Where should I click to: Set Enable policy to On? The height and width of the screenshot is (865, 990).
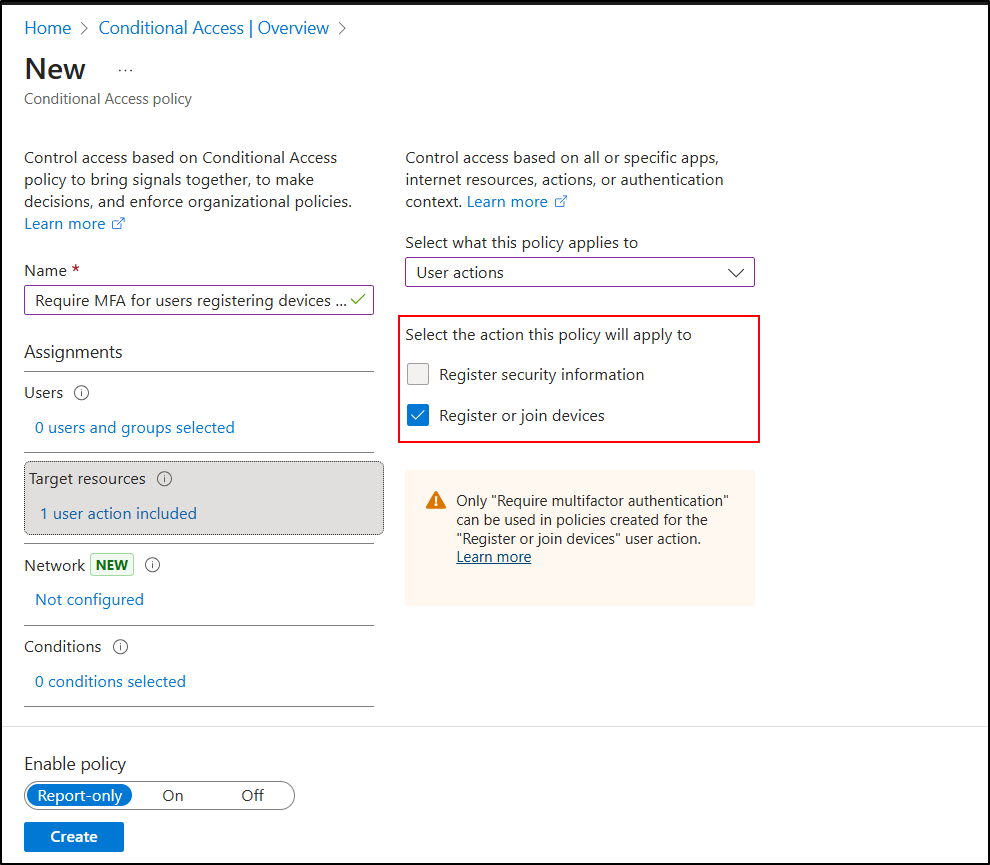173,796
